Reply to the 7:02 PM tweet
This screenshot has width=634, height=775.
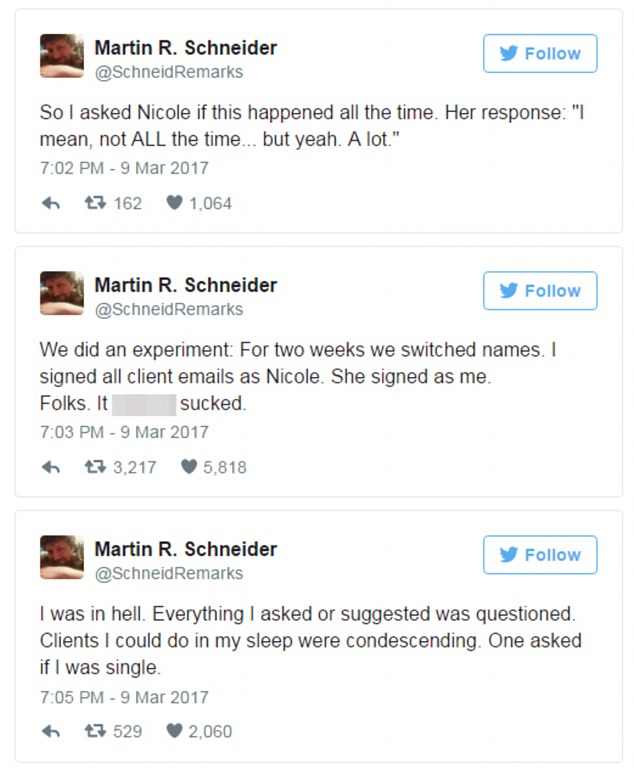51,203
